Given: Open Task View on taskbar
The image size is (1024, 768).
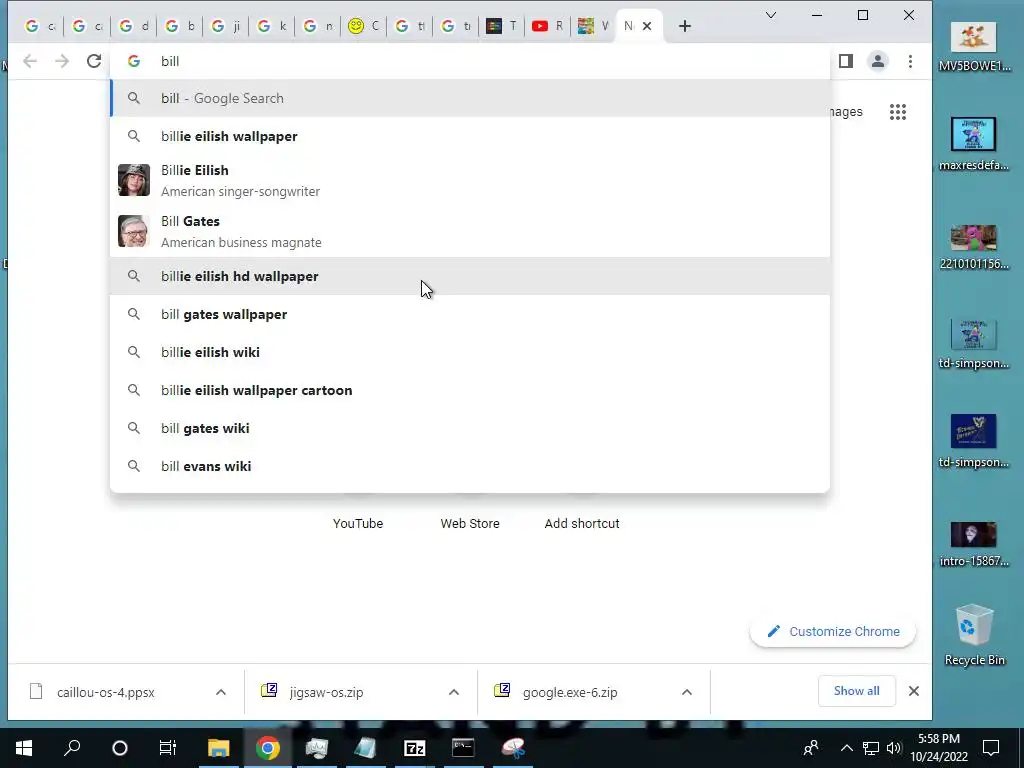Looking at the screenshot, I should coord(168,747).
